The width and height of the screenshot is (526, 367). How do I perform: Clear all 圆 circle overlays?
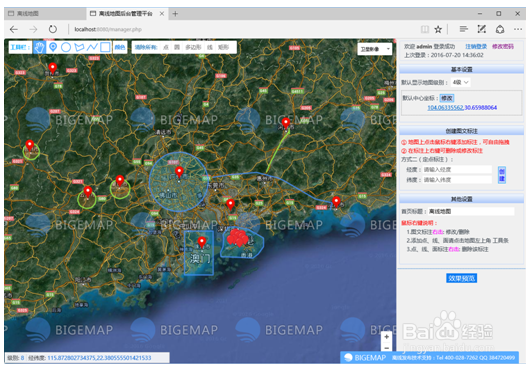tap(177, 47)
